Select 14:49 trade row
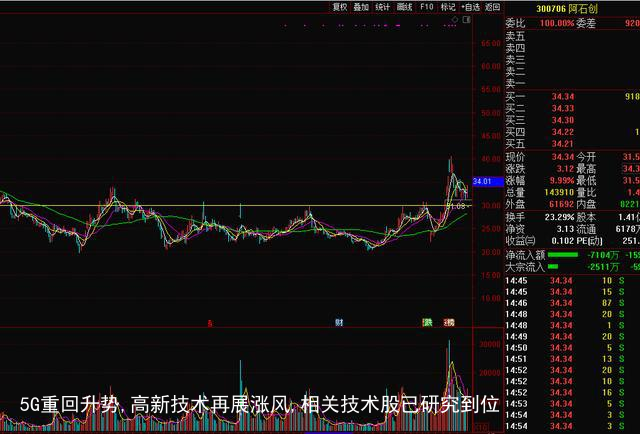The image size is (640, 434). point(572,336)
